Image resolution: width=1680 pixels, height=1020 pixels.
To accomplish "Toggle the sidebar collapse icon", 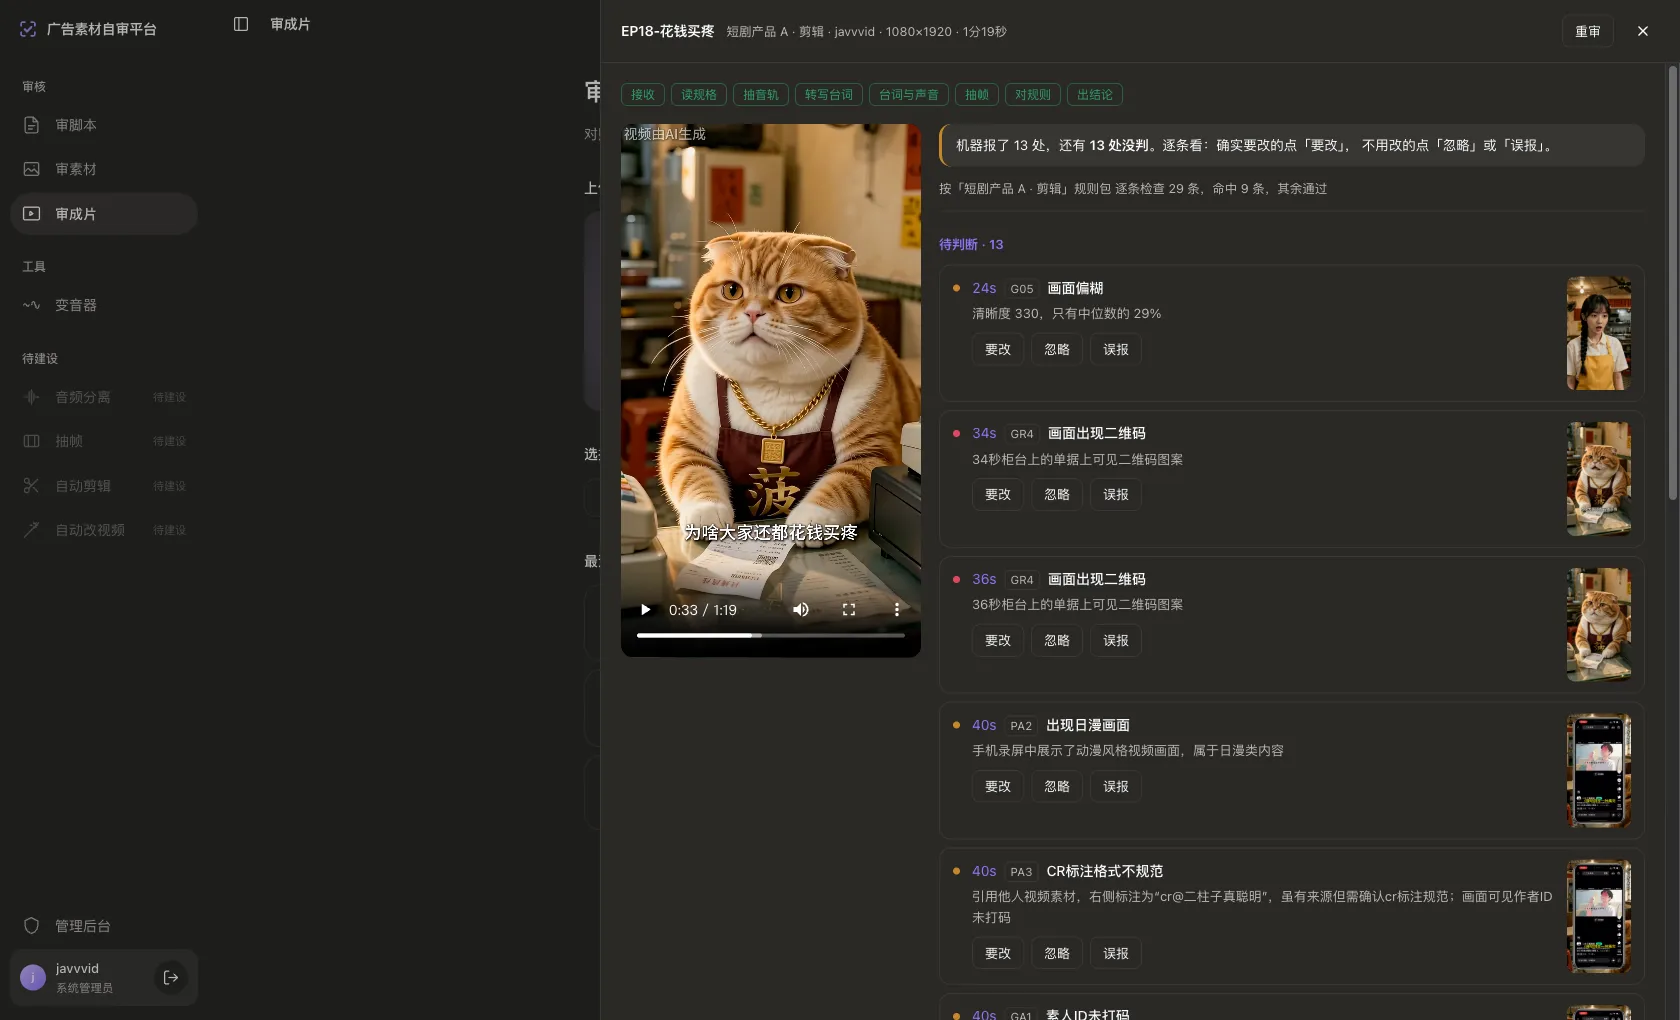I will [x=241, y=24].
